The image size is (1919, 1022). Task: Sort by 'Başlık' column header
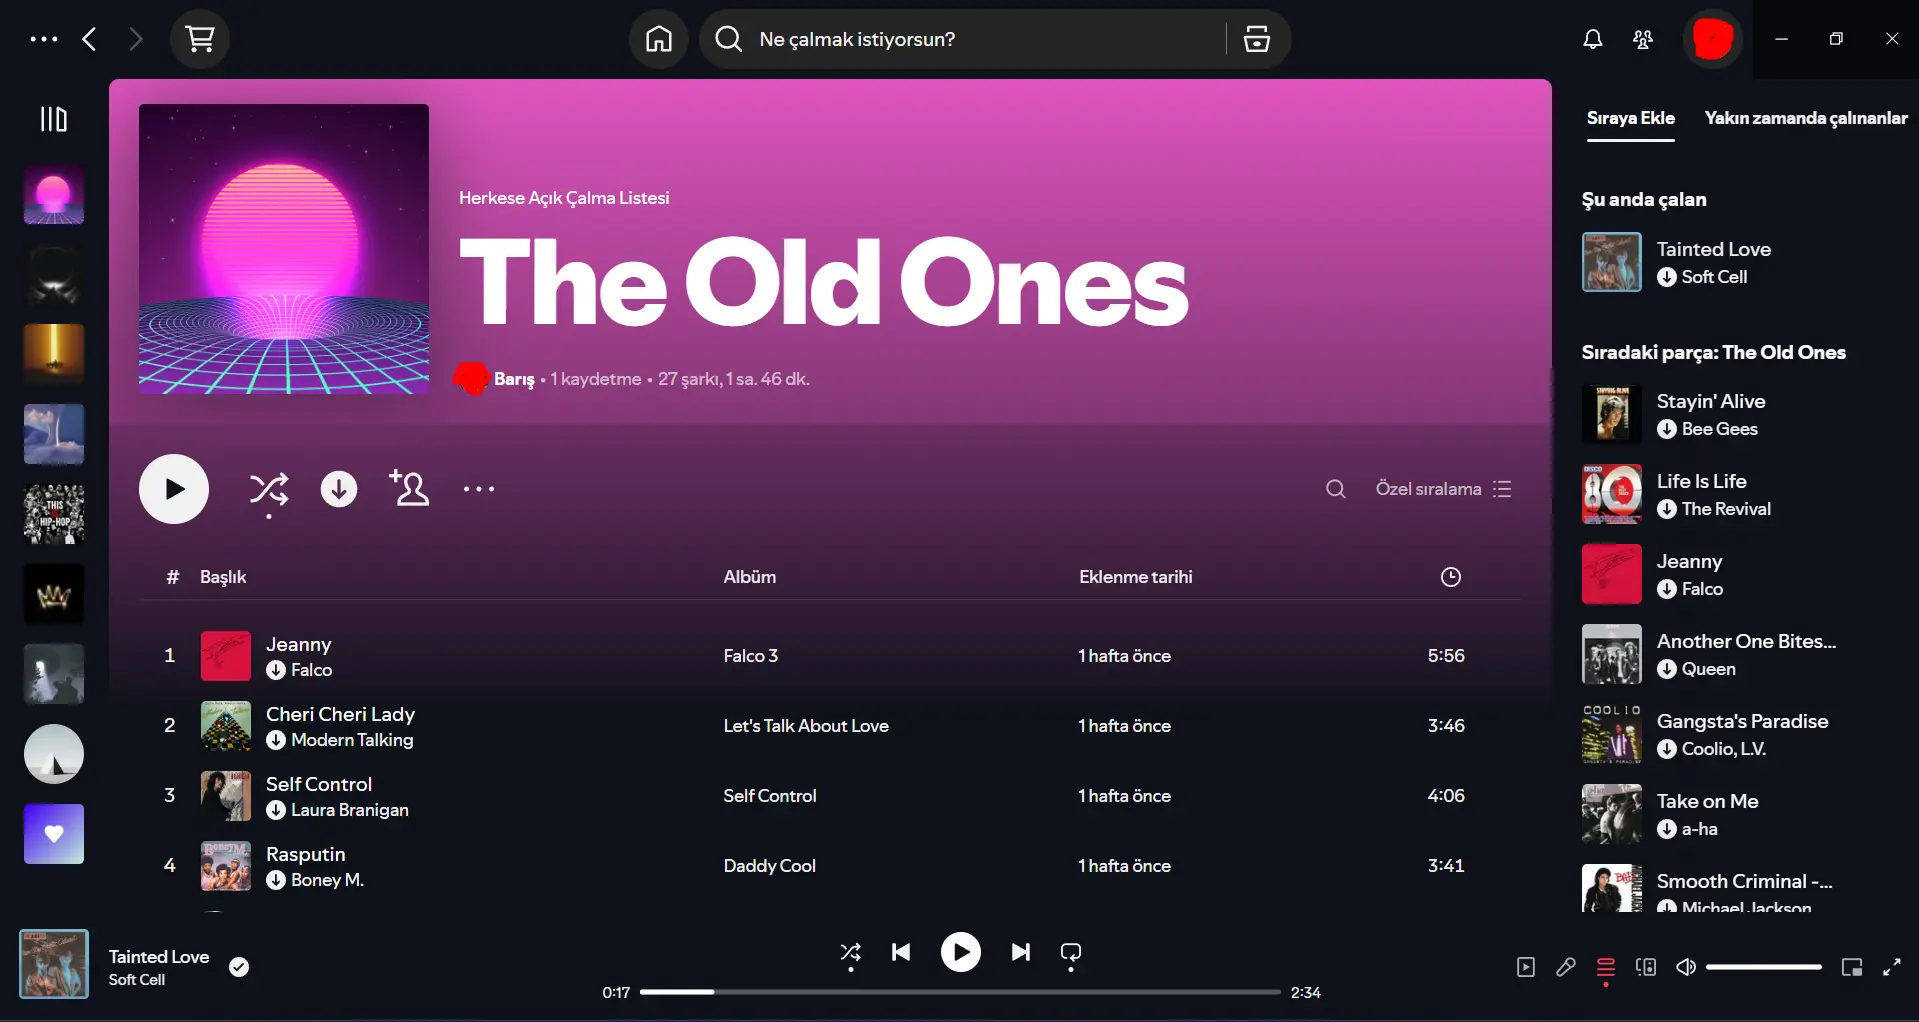click(x=223, y=577)
